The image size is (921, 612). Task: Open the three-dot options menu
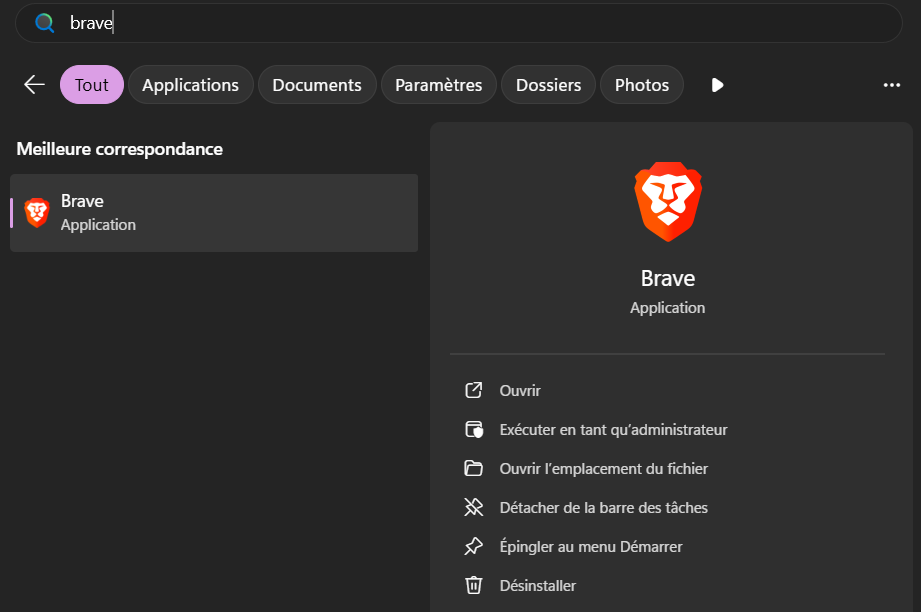(x=892, y=85)
